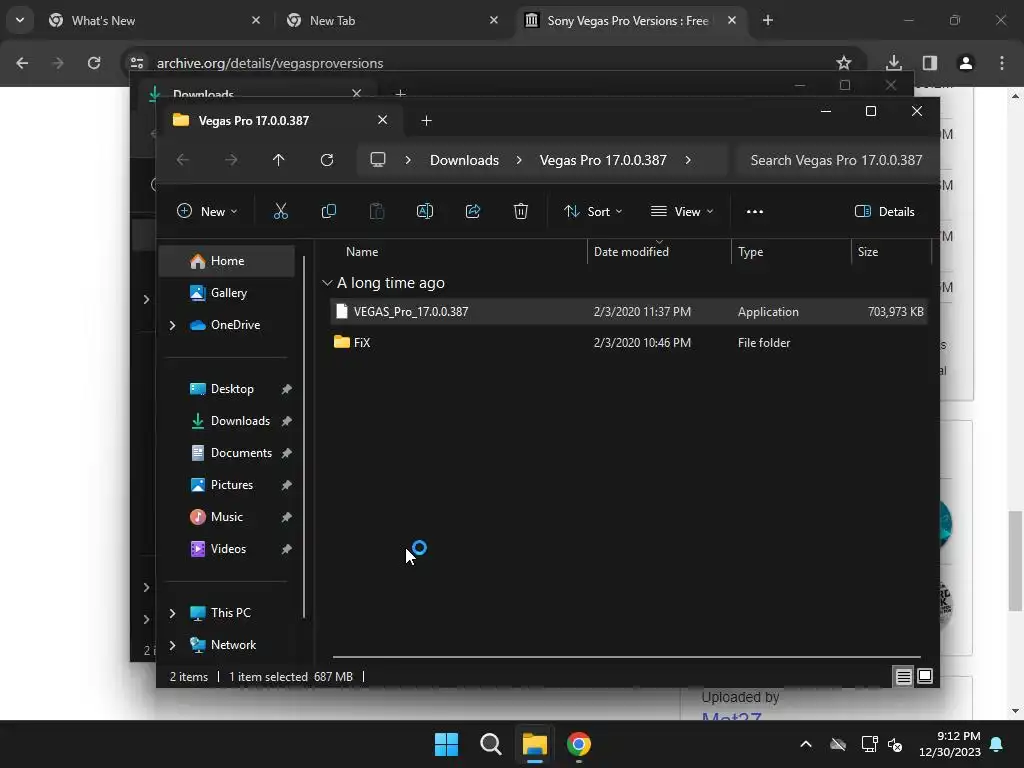Select the Vegas Pro 17.0.0.387 Explorer tab

[x=282, y=120]
